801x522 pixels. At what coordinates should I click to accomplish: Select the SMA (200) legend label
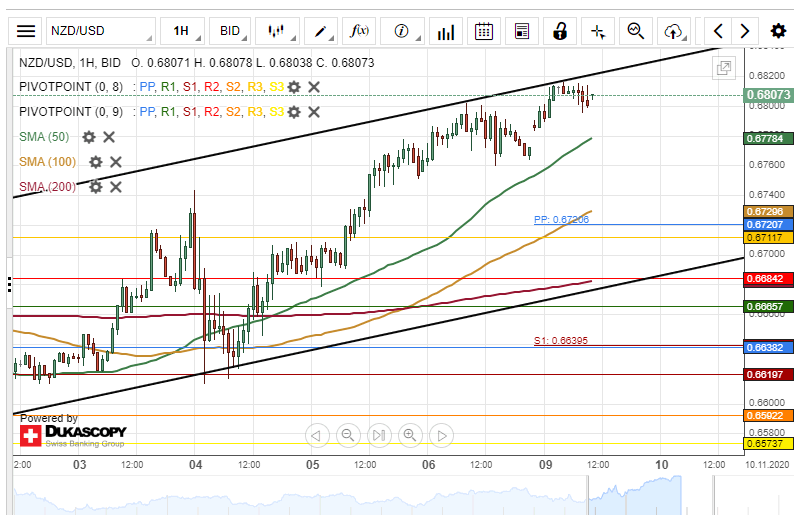[x=48, y=187]
